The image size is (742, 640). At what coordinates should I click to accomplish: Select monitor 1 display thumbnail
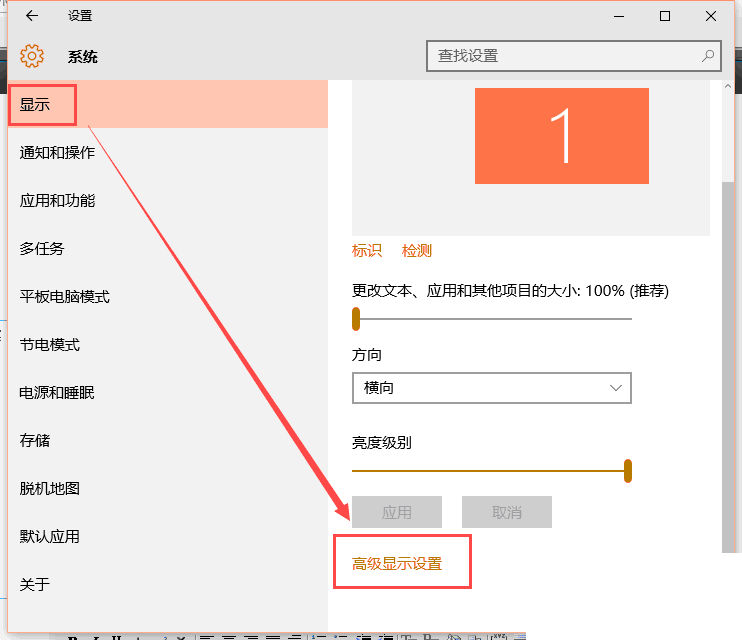561,136
